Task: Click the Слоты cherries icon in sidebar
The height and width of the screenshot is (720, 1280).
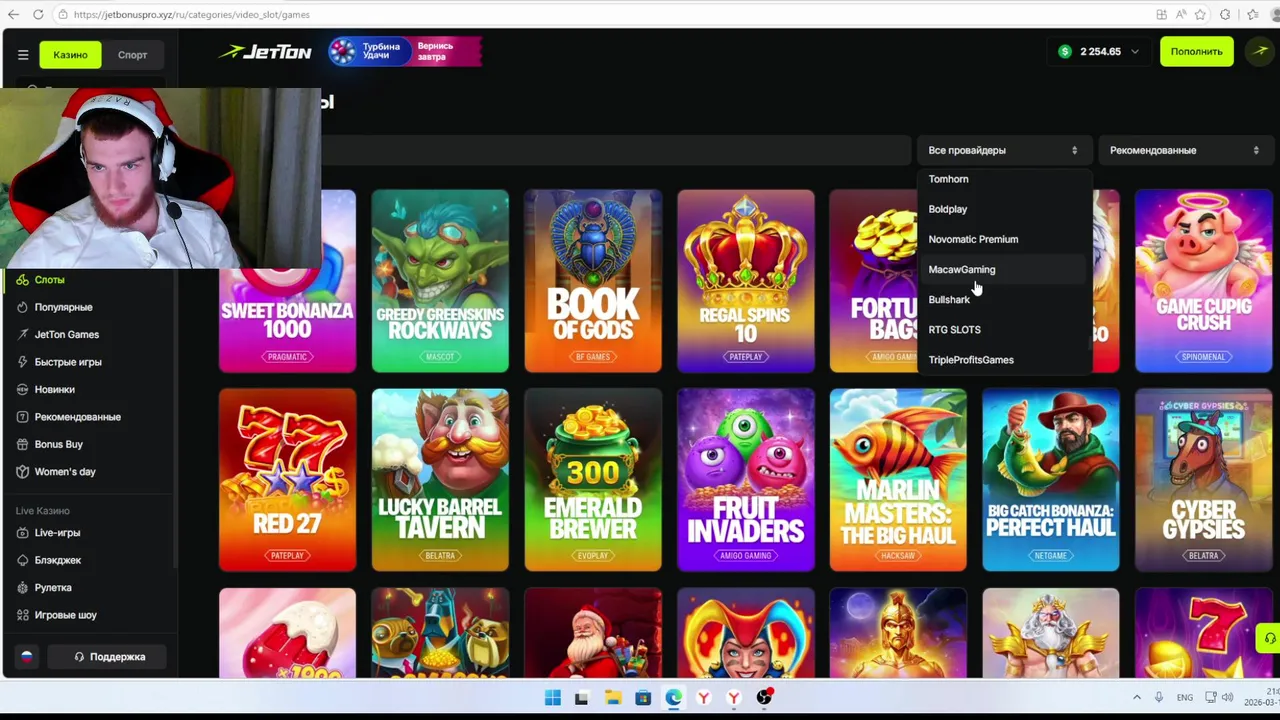Action: [23, 280]
